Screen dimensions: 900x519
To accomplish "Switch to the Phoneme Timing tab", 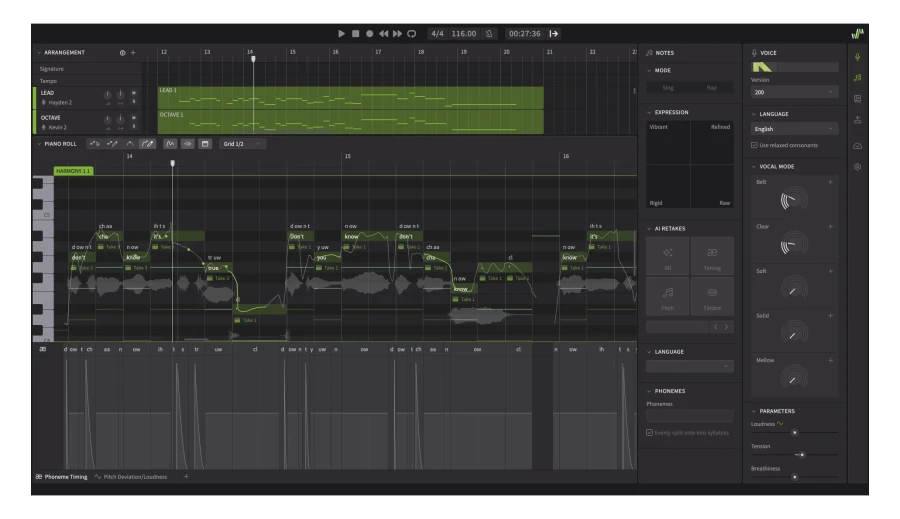I will (x=62, y=477).
